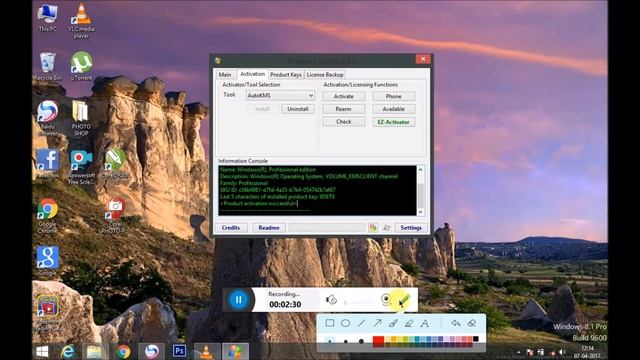Image resolution: width=640 pixels, height=360 pixels.
Task: Choose the medium pen thickness dot
Action: [346, 341]
